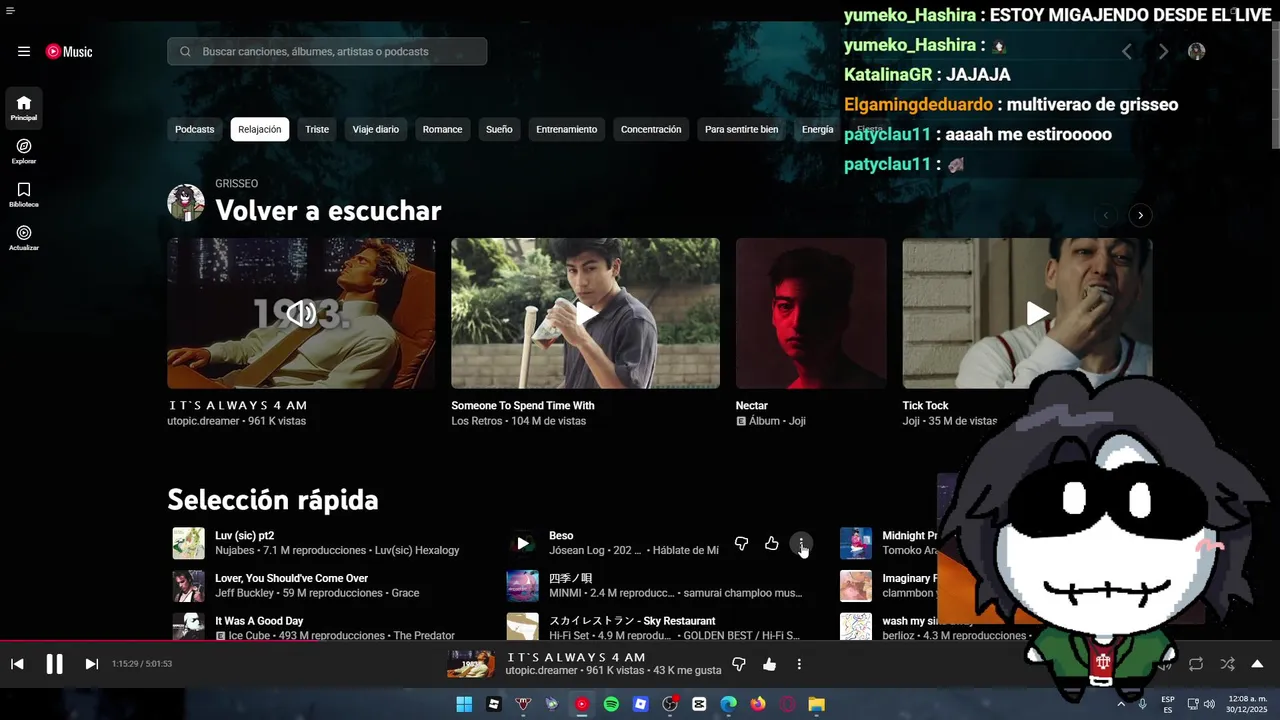Open IT'S ALWAYS 4 AM thumbnail card
Viewport: 1280px width, 720px height.
301,313
